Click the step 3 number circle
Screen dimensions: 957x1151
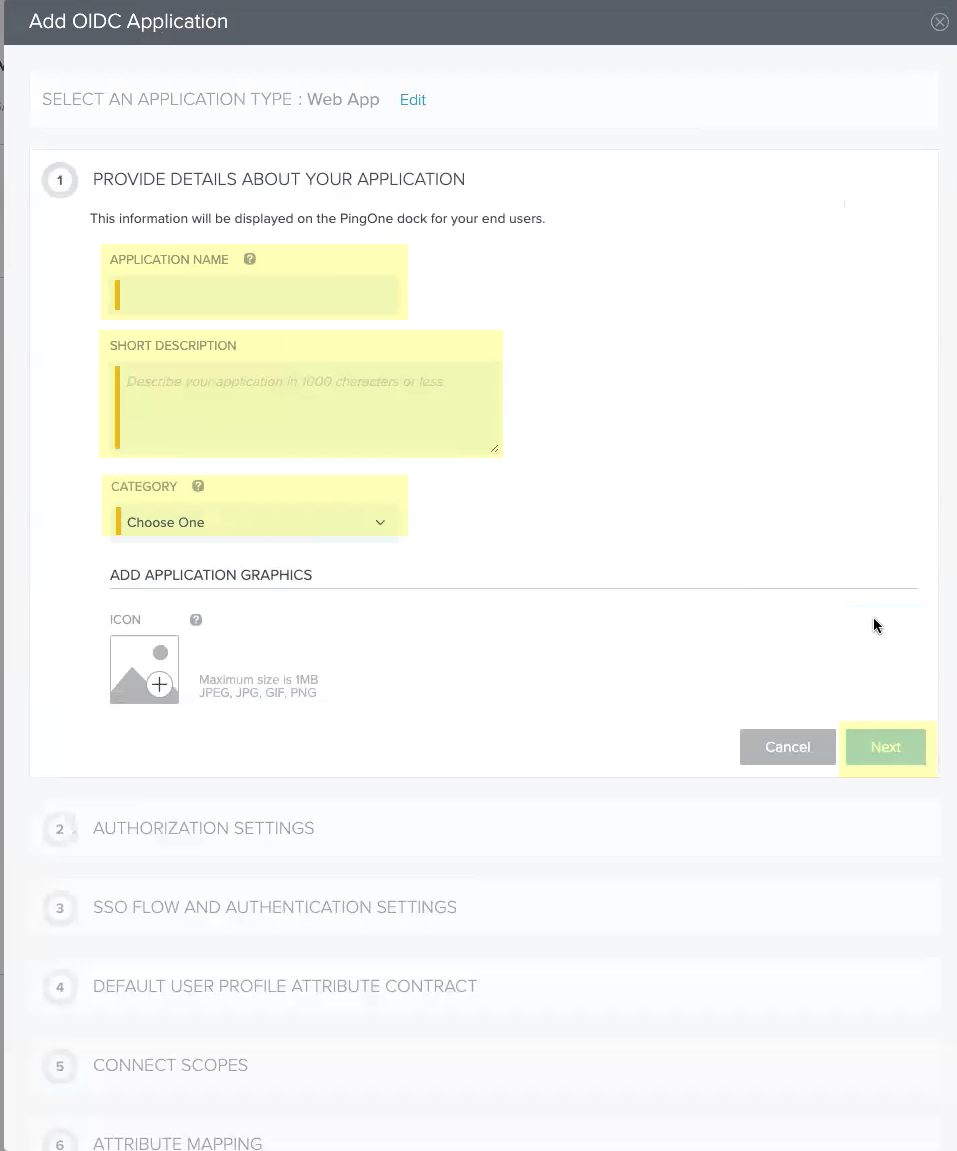click(x=60, y=908)
